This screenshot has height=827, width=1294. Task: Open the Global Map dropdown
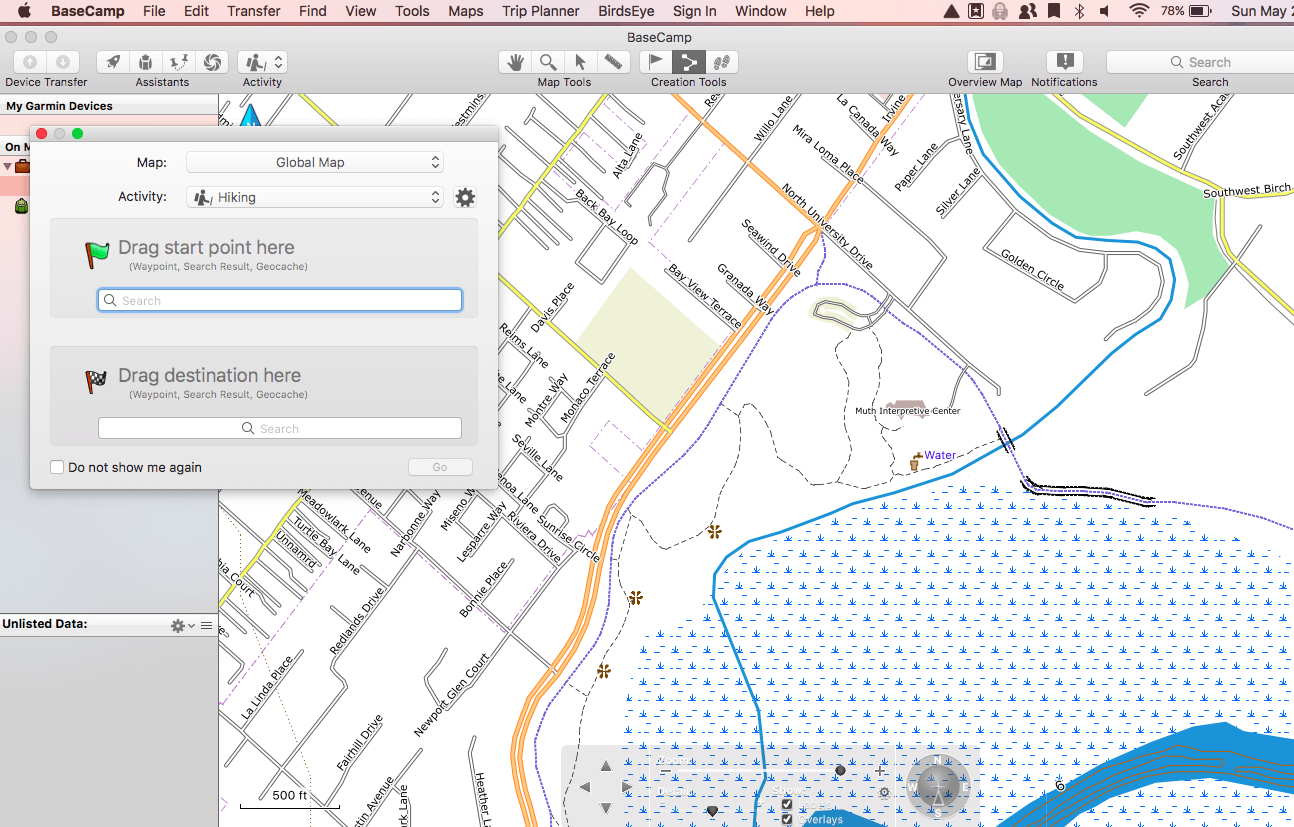click(315, 162)
